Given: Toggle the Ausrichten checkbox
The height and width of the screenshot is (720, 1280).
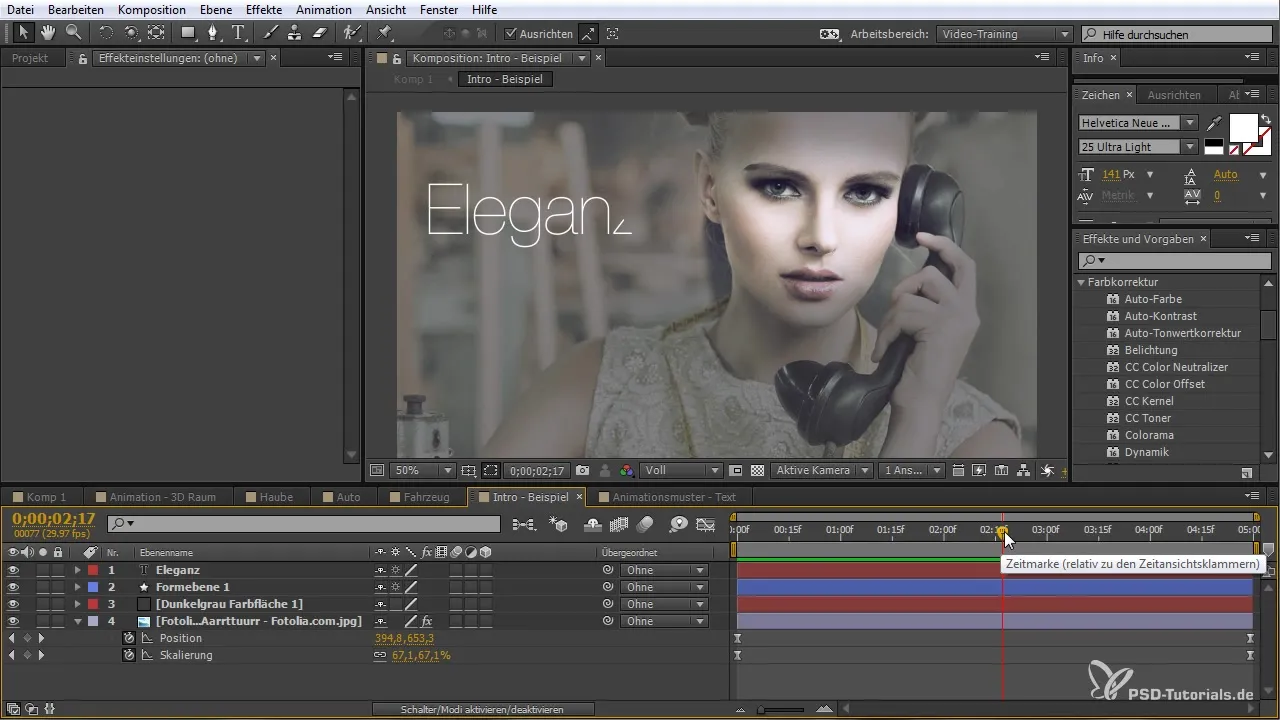Looking at the screenshot, I should pos(511,33).
